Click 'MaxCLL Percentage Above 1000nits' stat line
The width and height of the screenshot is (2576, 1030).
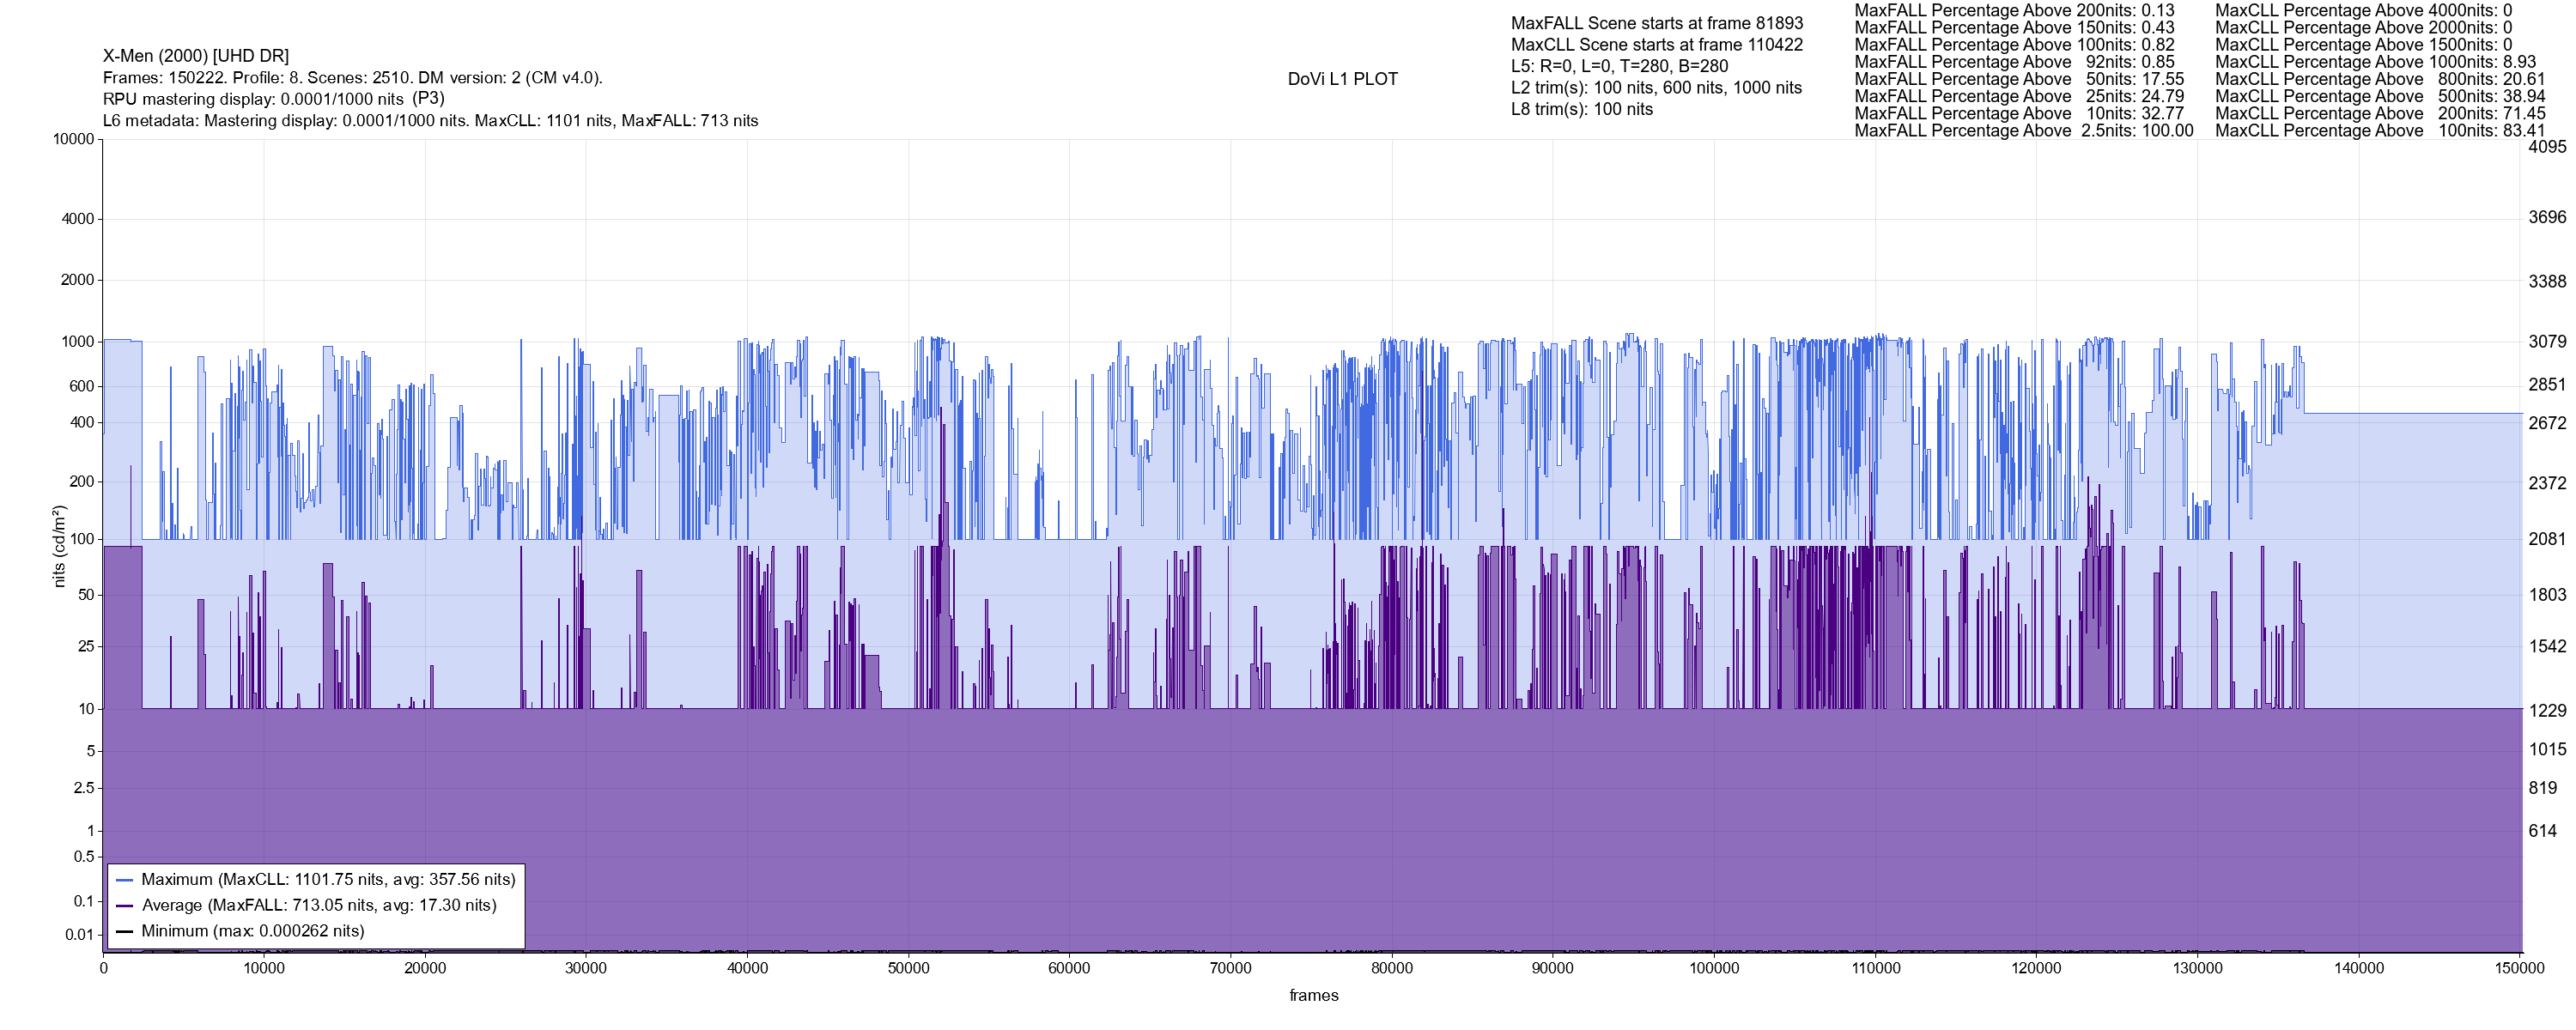coord(2375,62)
